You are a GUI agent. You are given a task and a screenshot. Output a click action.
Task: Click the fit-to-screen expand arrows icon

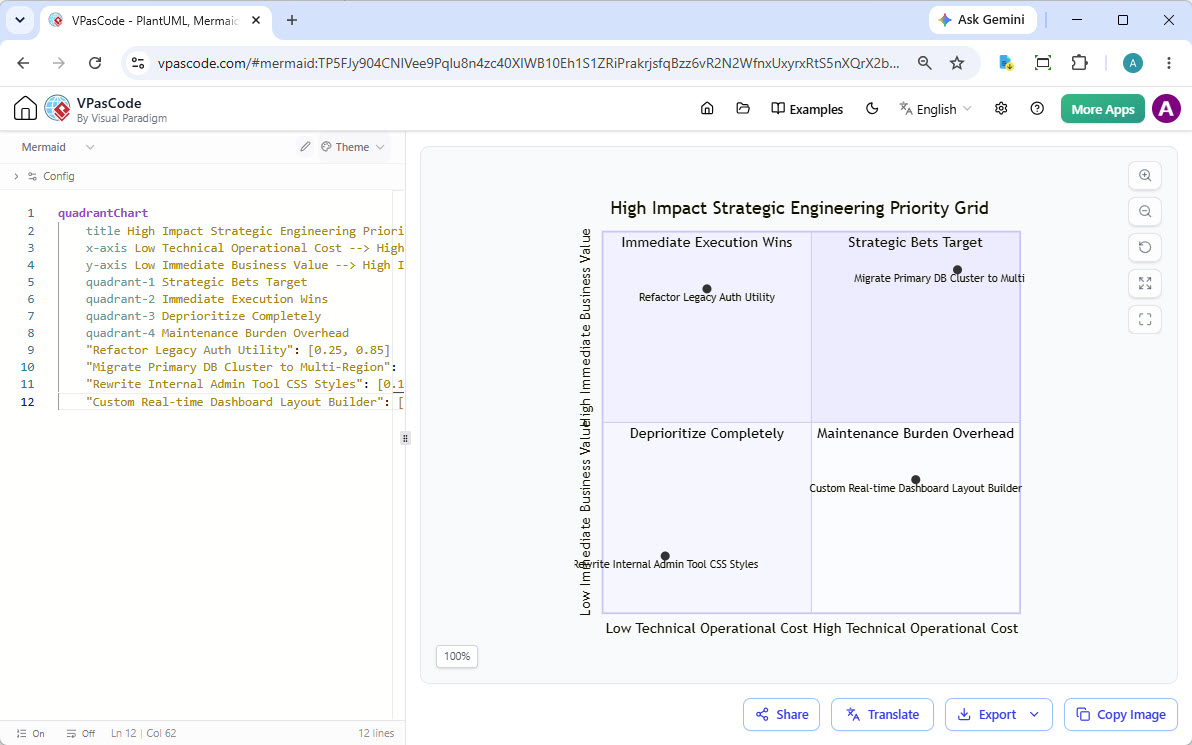point(1145,284)
